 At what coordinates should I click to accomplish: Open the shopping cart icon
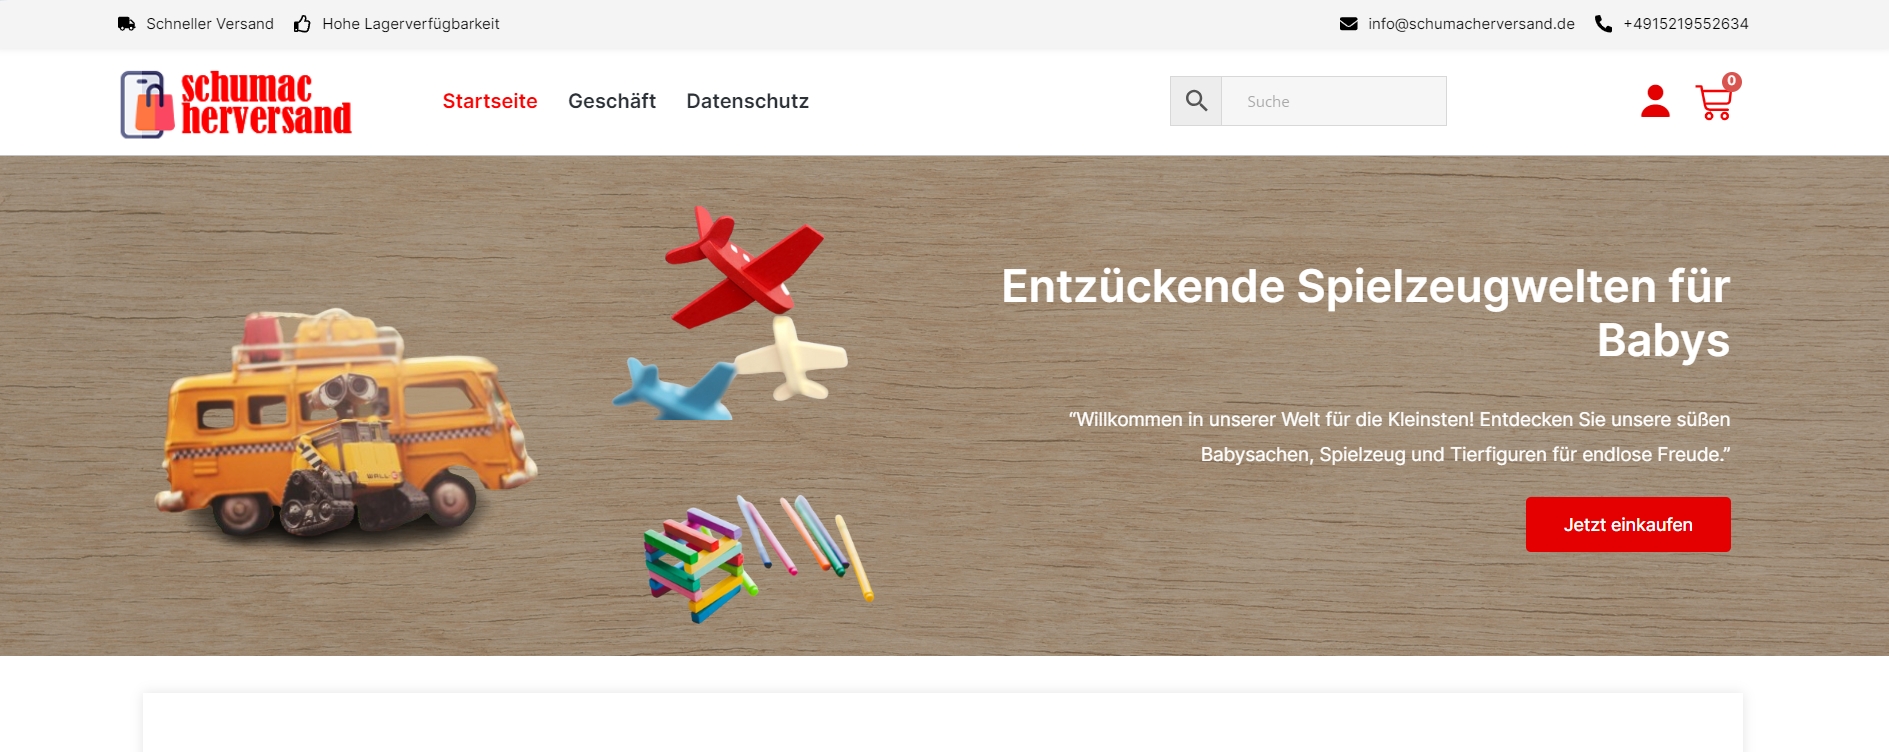1714,102
